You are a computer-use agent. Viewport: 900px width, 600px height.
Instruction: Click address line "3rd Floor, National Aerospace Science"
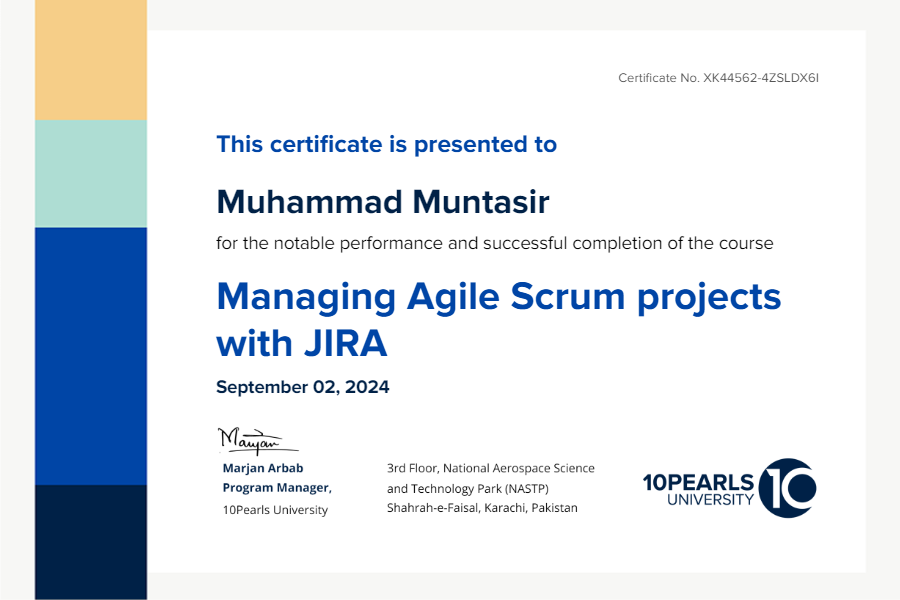(x=491, y=469)
